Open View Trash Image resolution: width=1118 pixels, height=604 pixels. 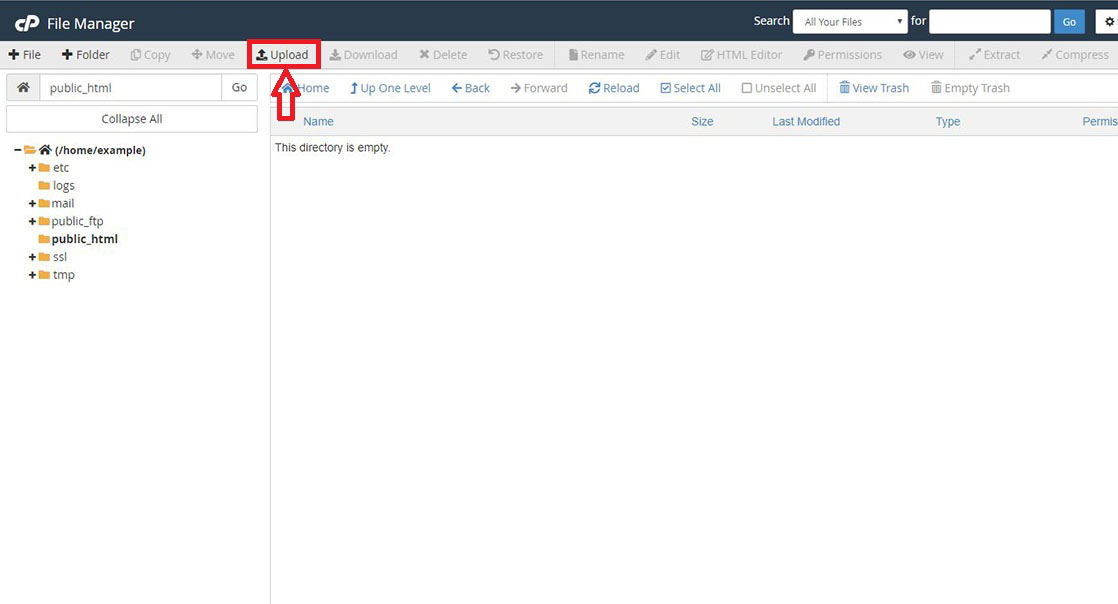coord(874,88)
